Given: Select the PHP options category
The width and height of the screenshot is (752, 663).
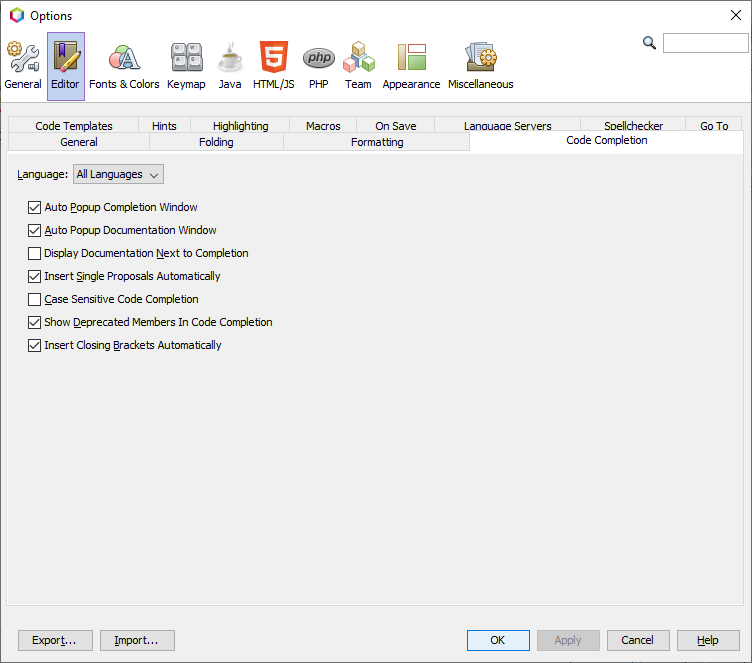Looking at the screenshot, I should (x=318, y=67).
